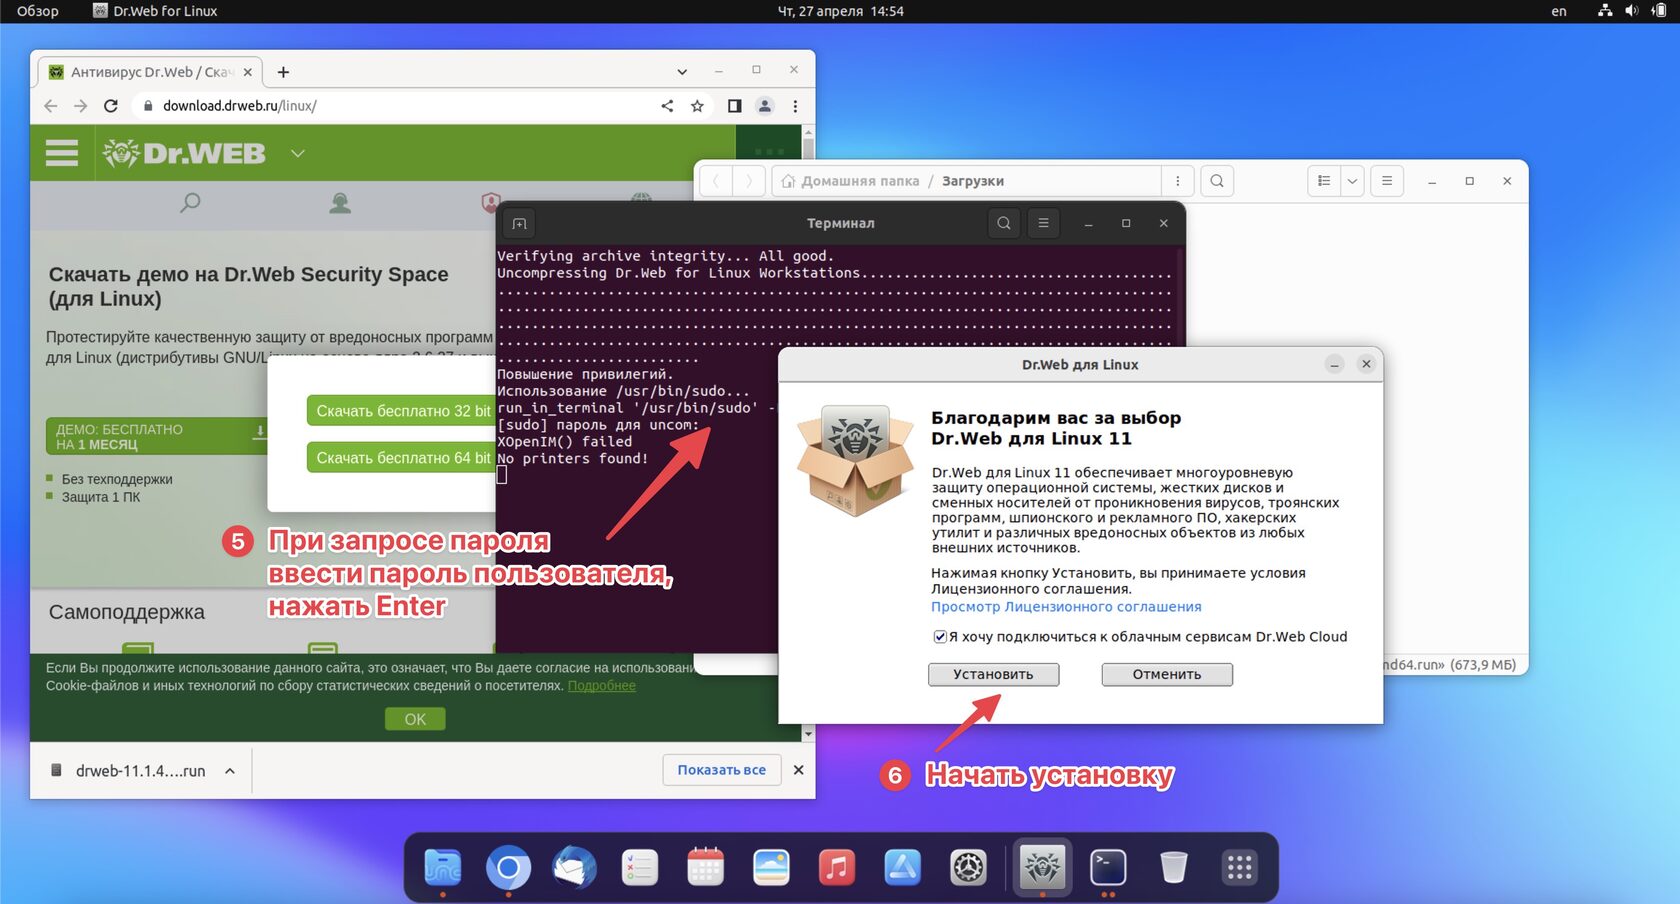Viewport: 1680px width, 904px height.
Task: Reload the browser page
Action: coord(111,106)
